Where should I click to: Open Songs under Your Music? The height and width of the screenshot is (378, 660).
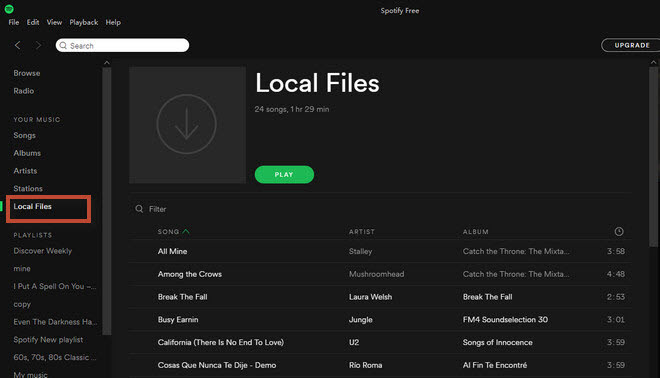(24, 136)
